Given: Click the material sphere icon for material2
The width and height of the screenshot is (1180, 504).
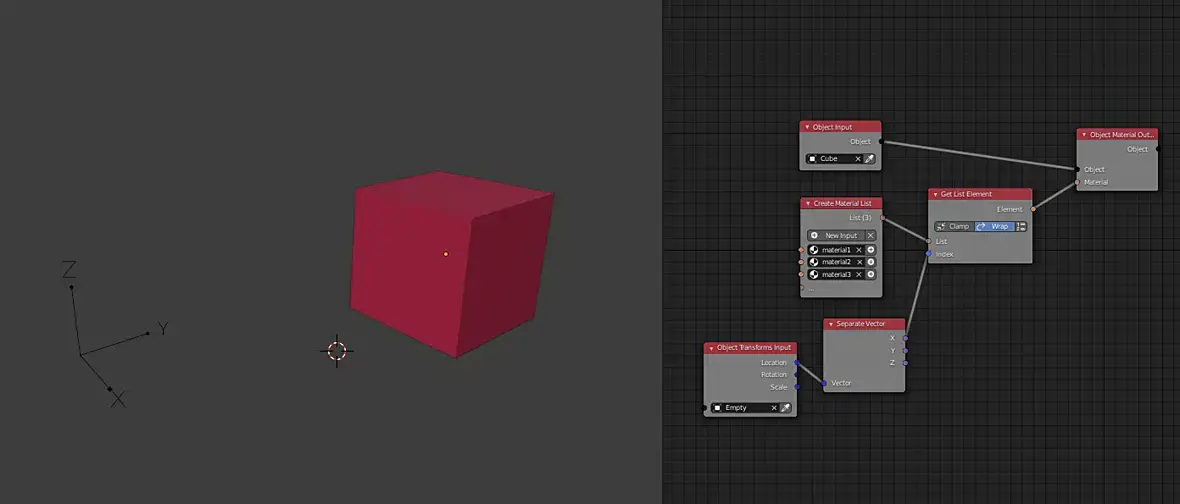Looking at the screenshot, I should tap(814, 262).
